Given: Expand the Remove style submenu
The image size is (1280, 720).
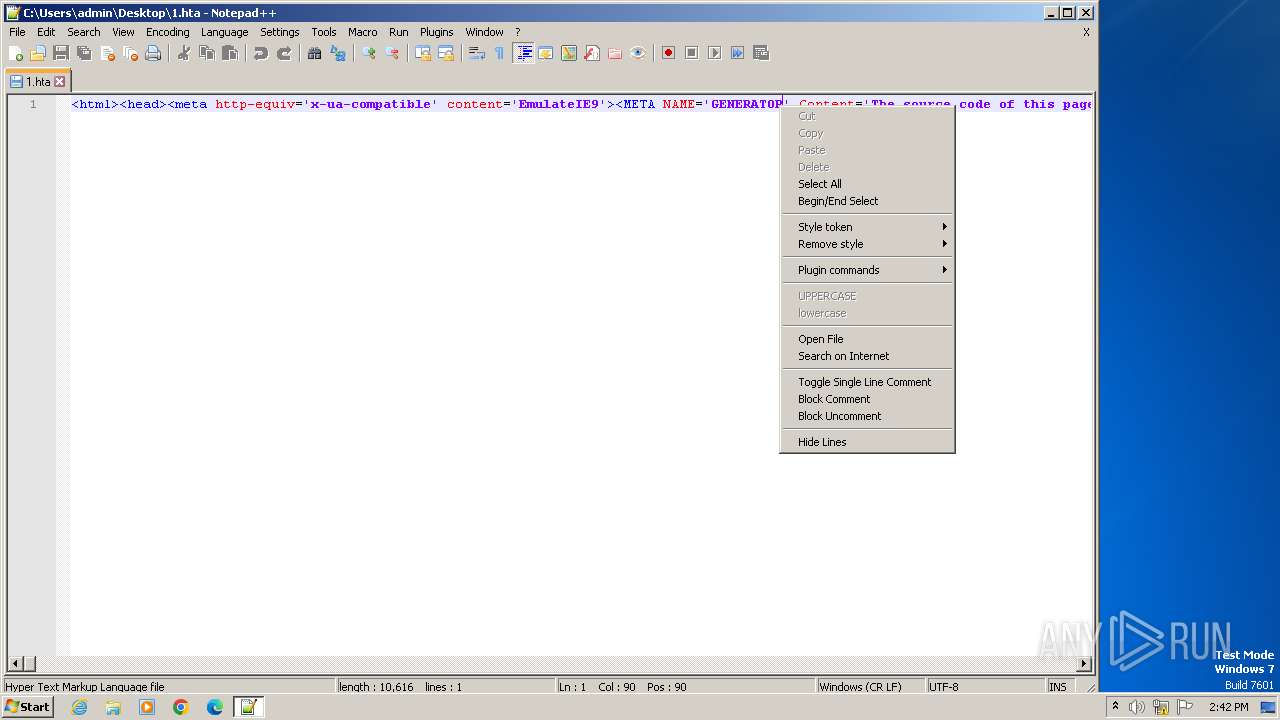Looking at the screenshot, I should click(x=867, y=244).
